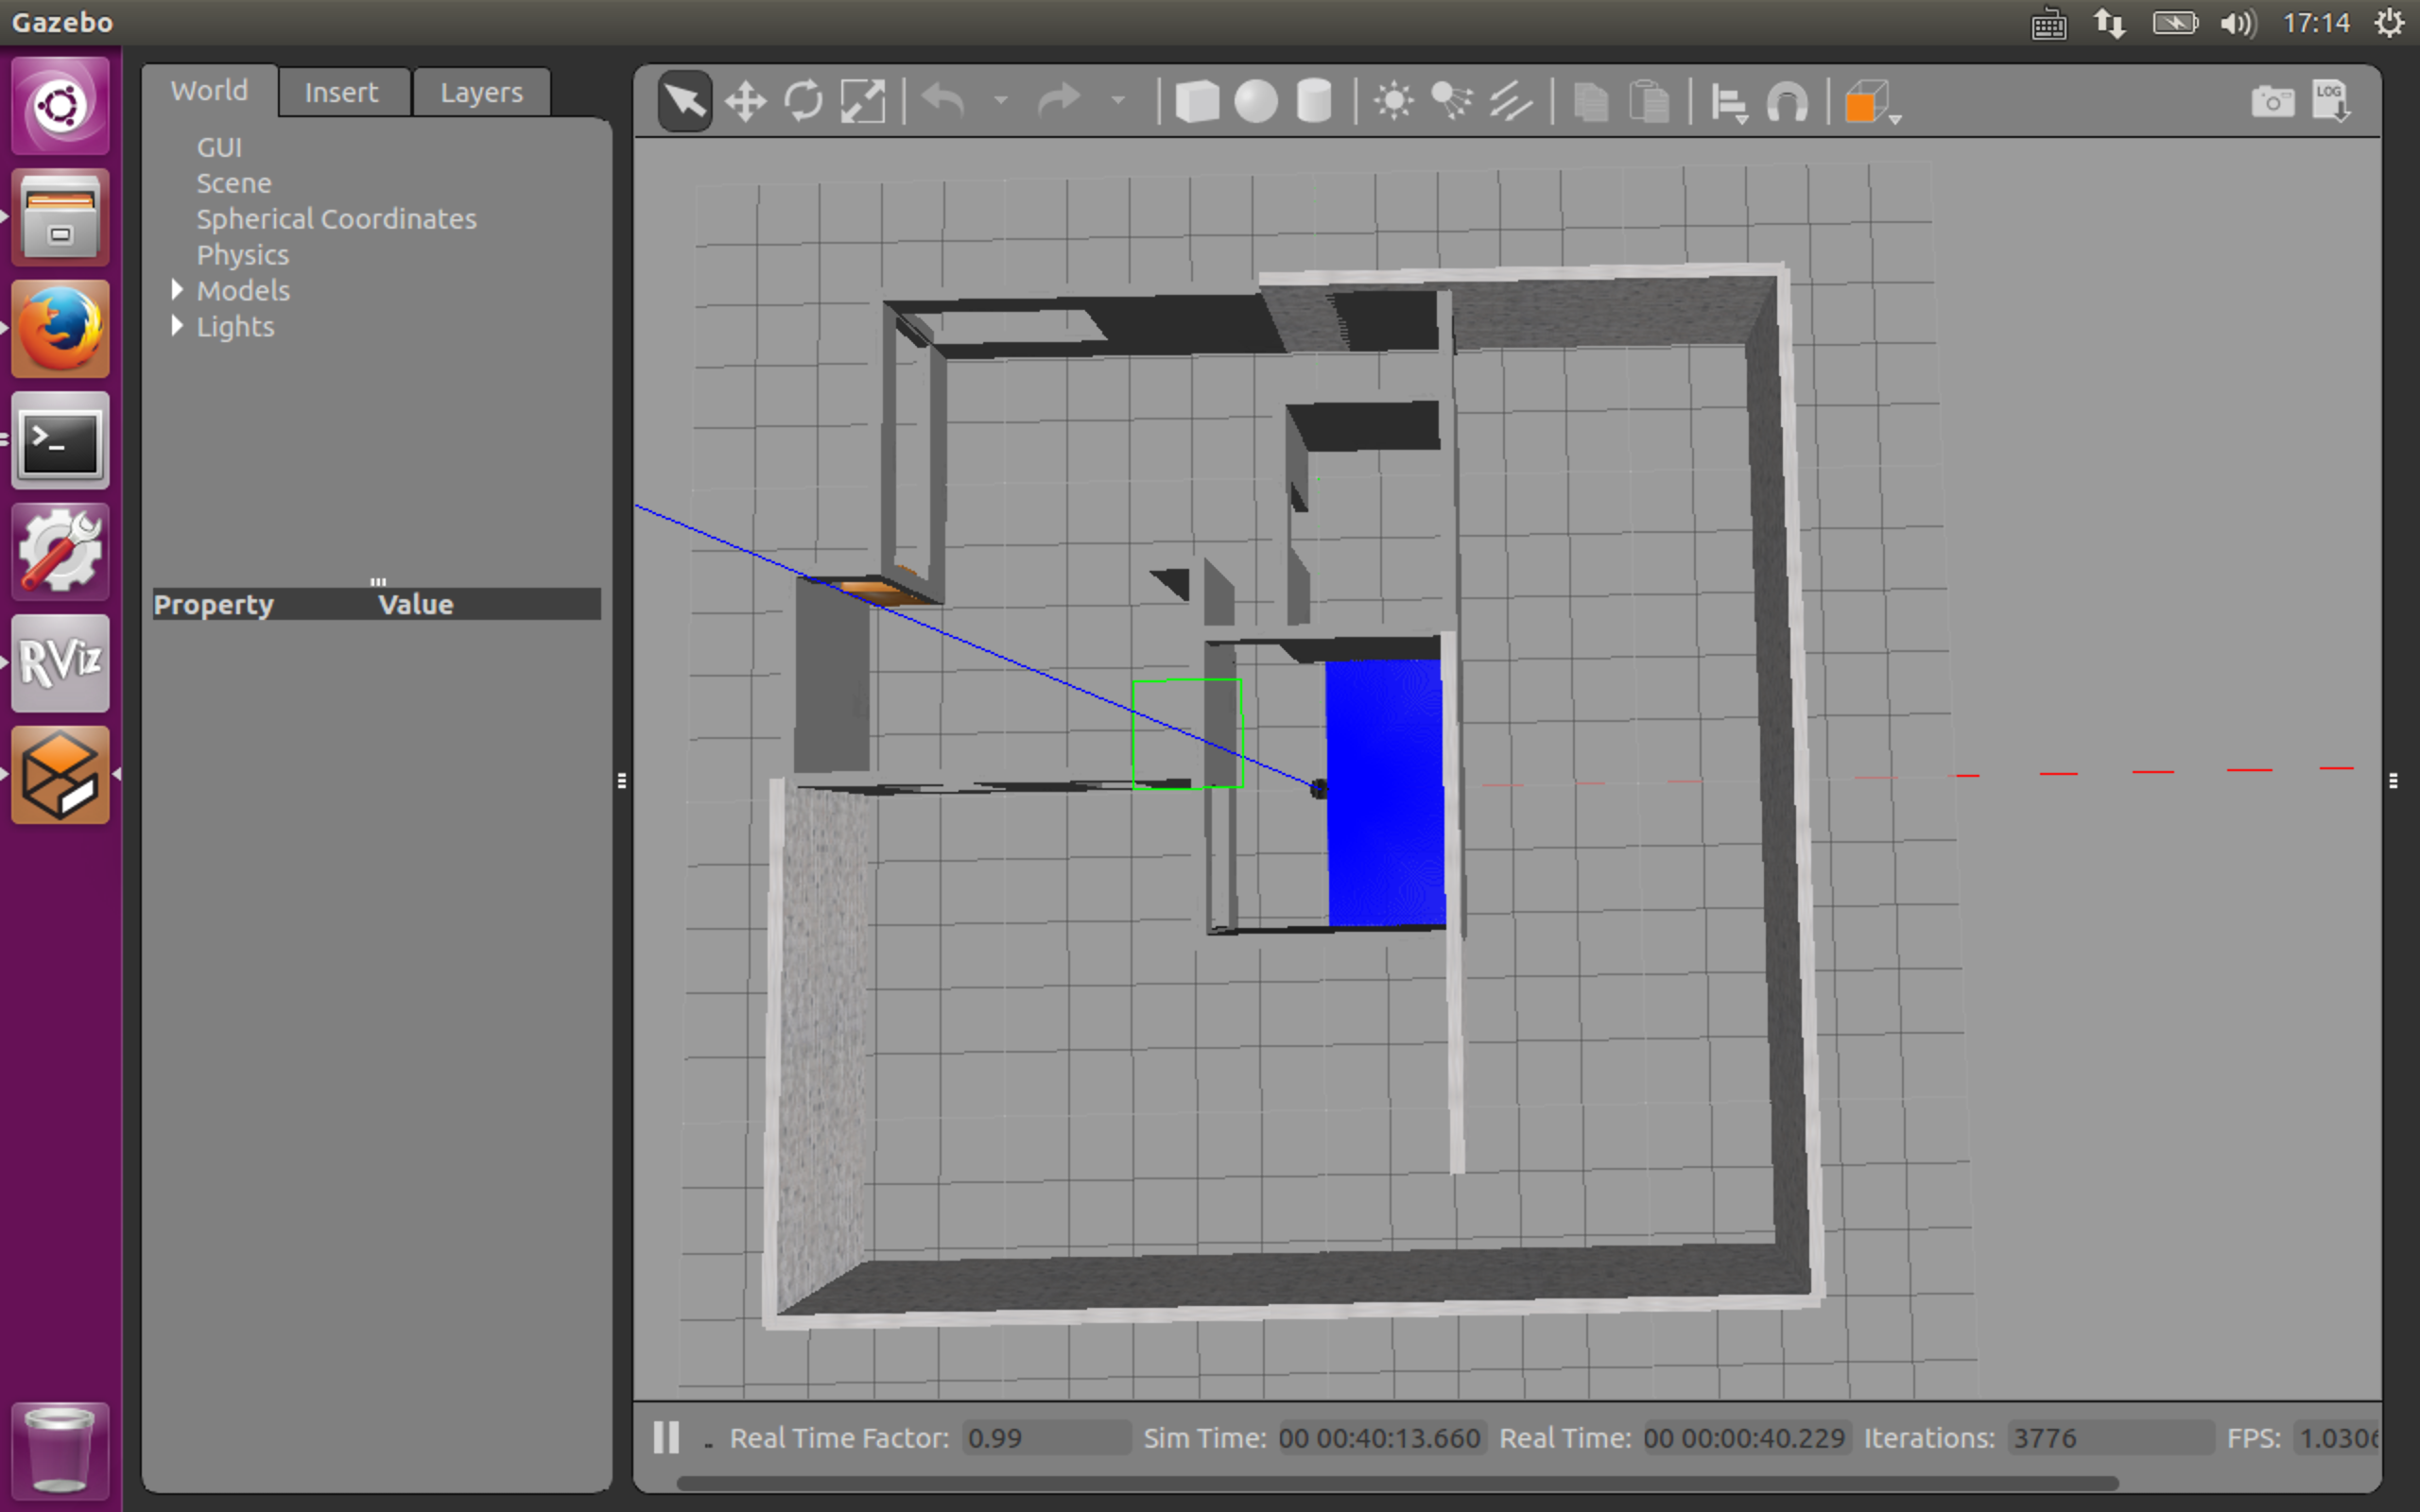
Task: Open RViz from the launcher
Action: coord(60,663)
